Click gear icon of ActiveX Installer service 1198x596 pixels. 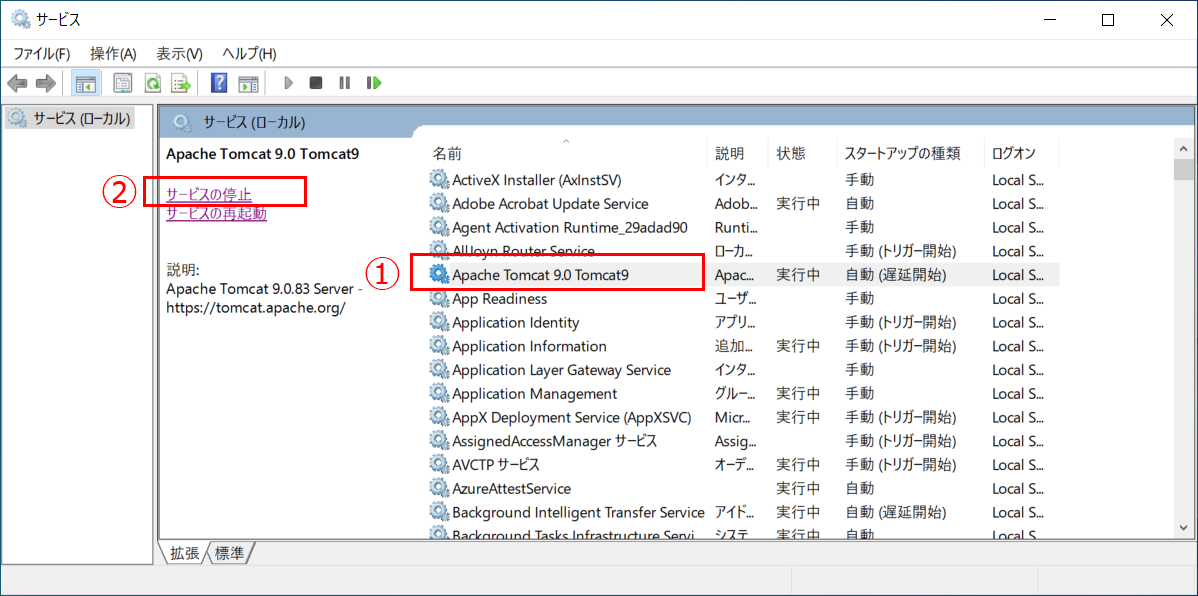pos(439,180)
